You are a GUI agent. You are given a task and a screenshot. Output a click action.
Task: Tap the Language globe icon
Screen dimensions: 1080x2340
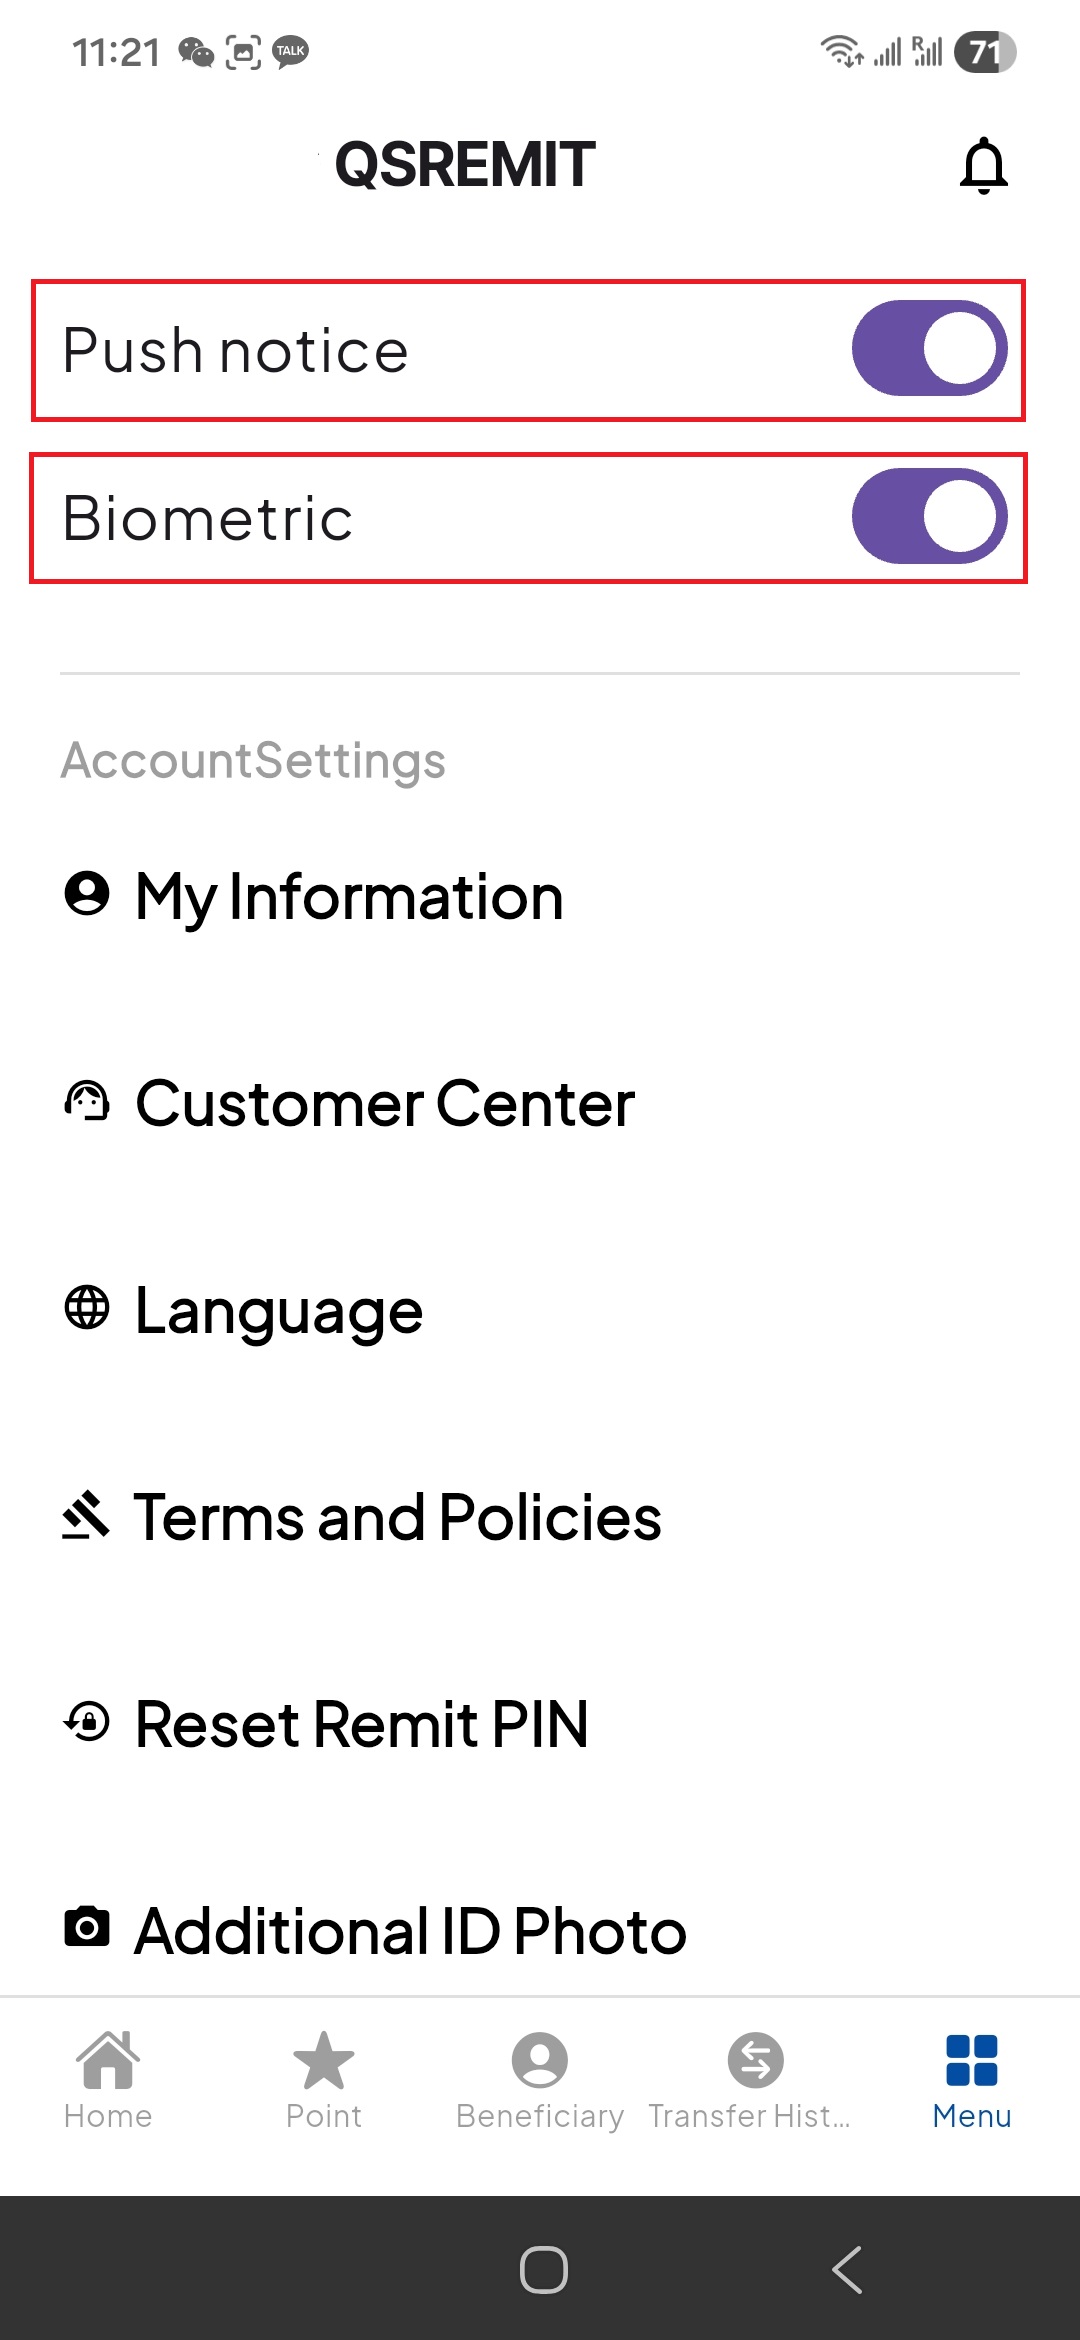87,1308
